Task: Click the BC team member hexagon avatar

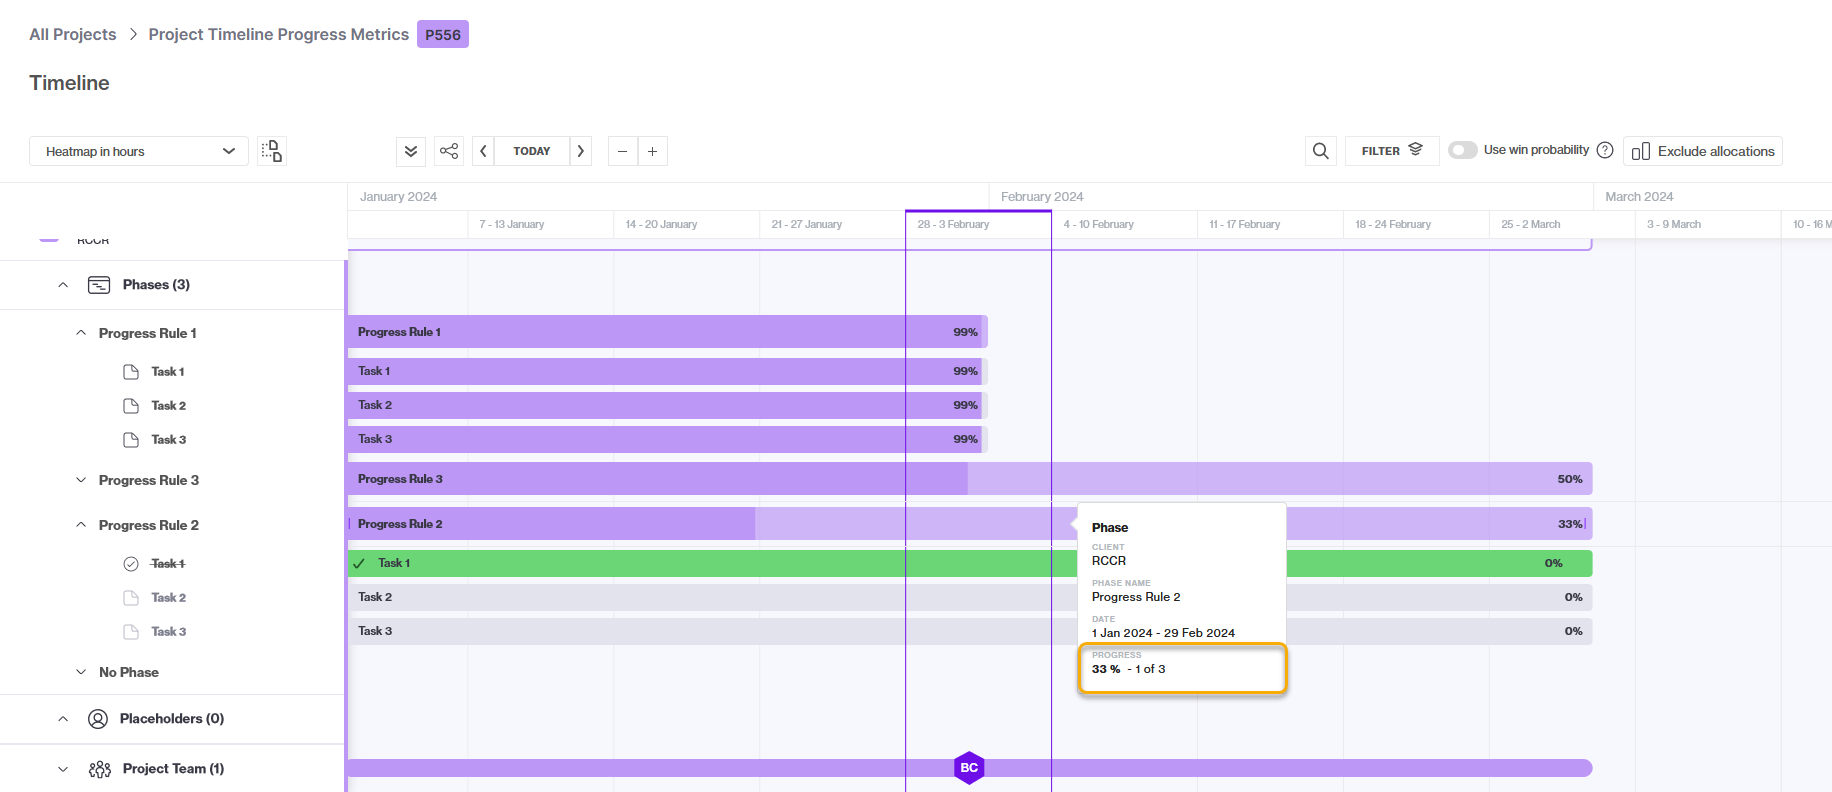Action: pyautogui.click(x=969, y=768)
